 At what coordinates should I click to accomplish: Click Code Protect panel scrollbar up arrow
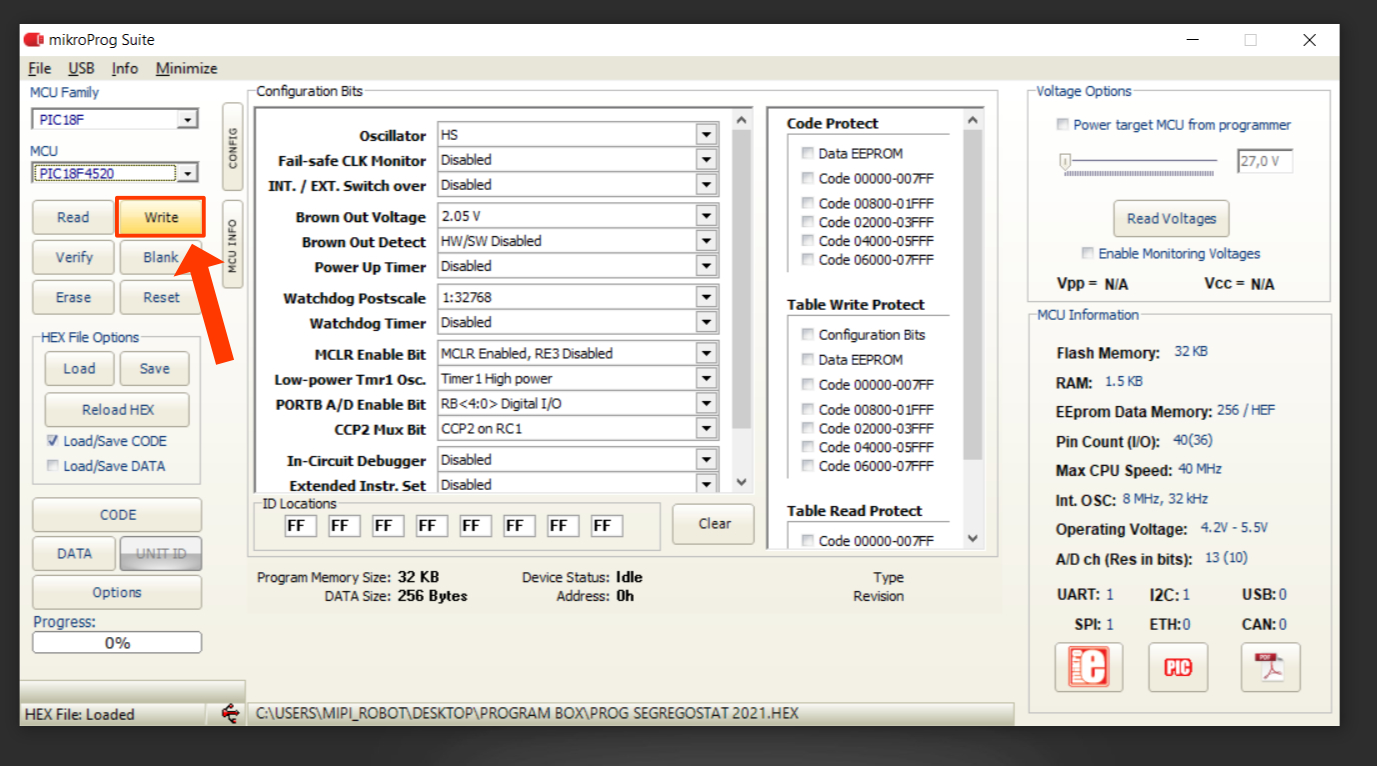[x=974, y=119]
